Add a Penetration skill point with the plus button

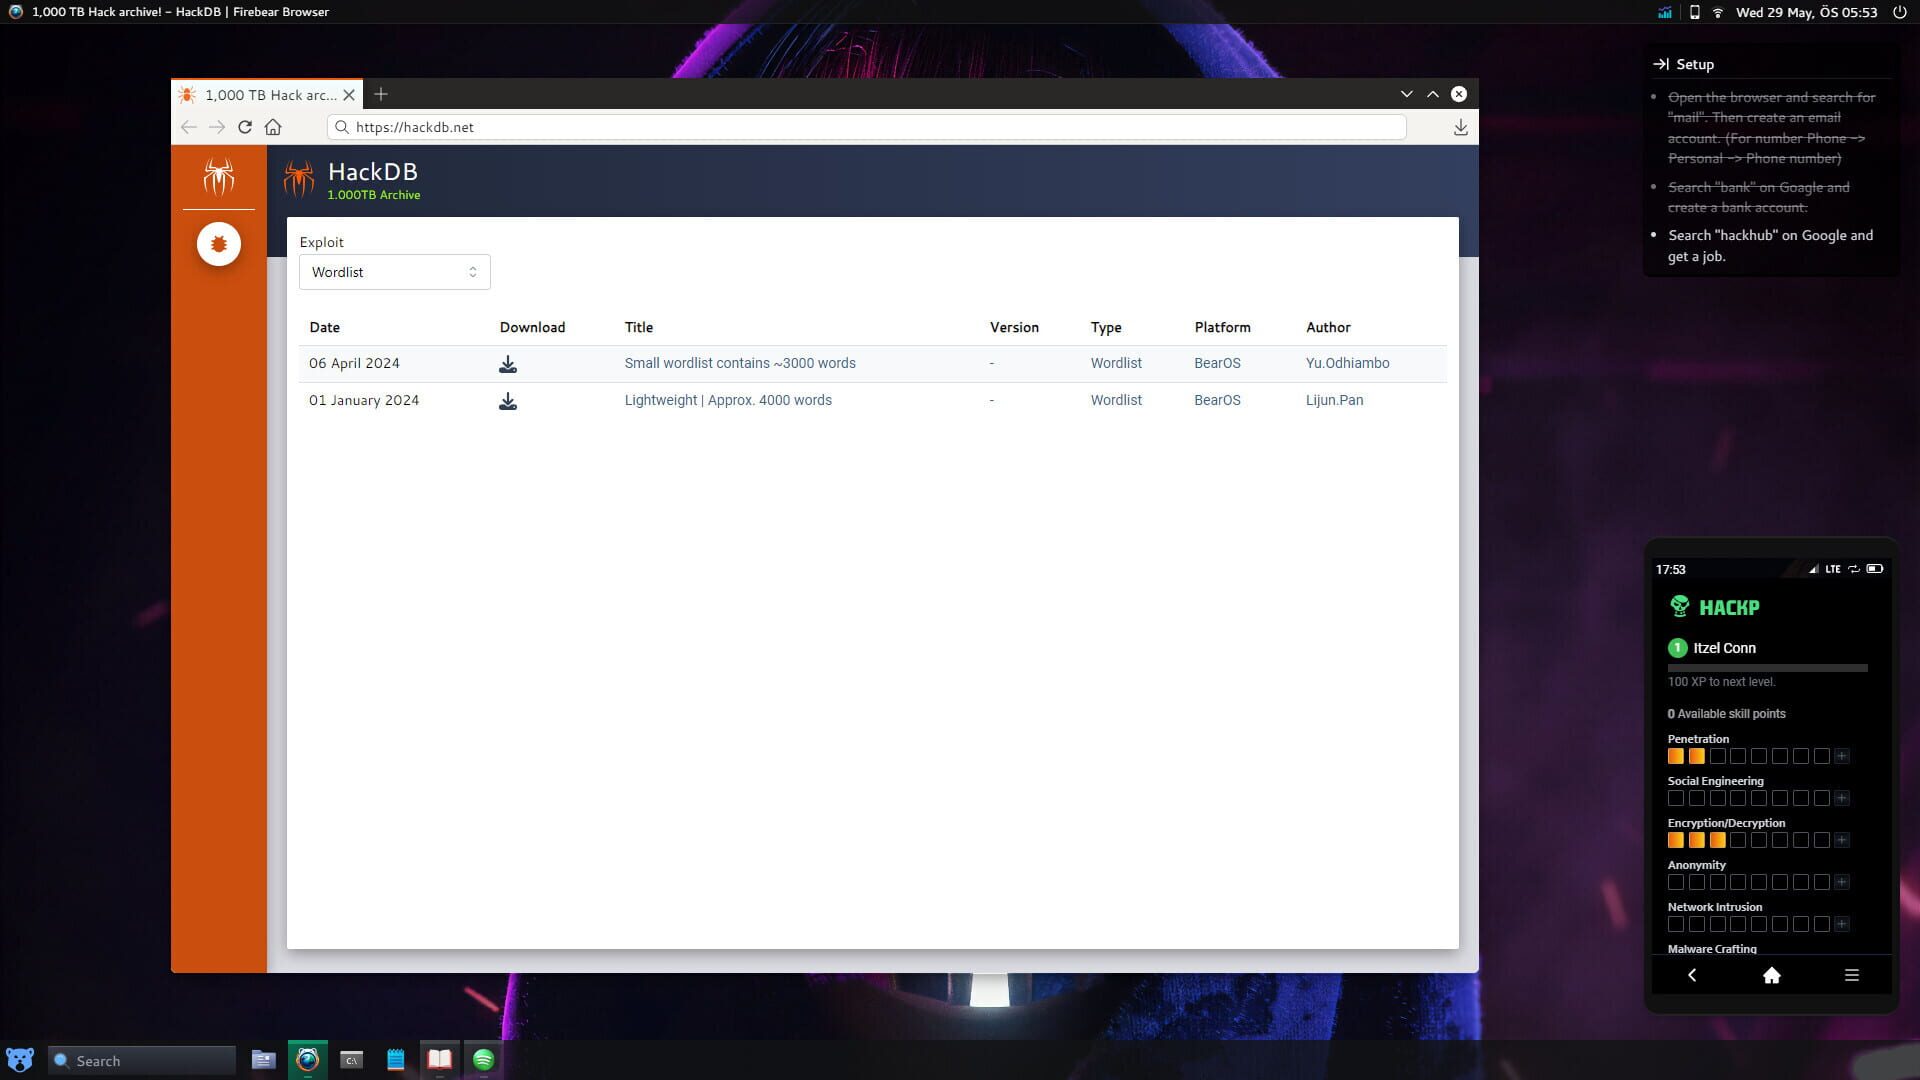(1843, 756)
